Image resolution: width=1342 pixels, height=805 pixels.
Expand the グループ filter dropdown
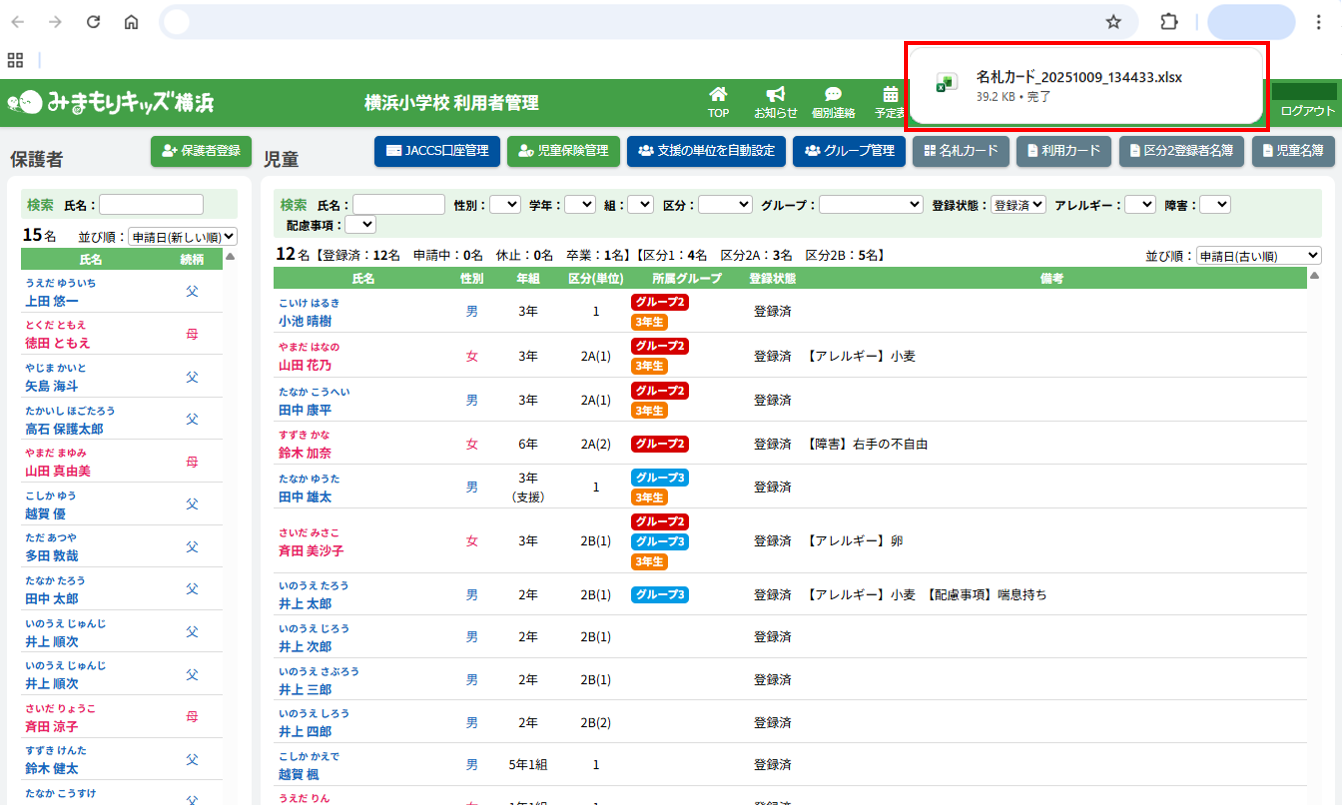click(871, 204)
